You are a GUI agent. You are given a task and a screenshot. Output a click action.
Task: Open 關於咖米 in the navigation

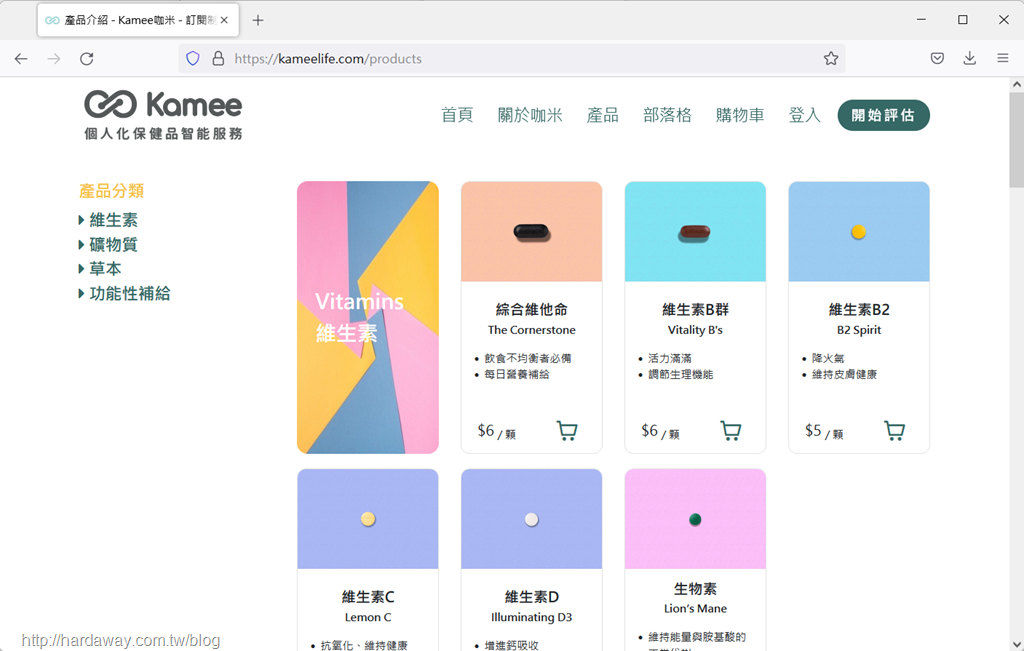[530, 116]
